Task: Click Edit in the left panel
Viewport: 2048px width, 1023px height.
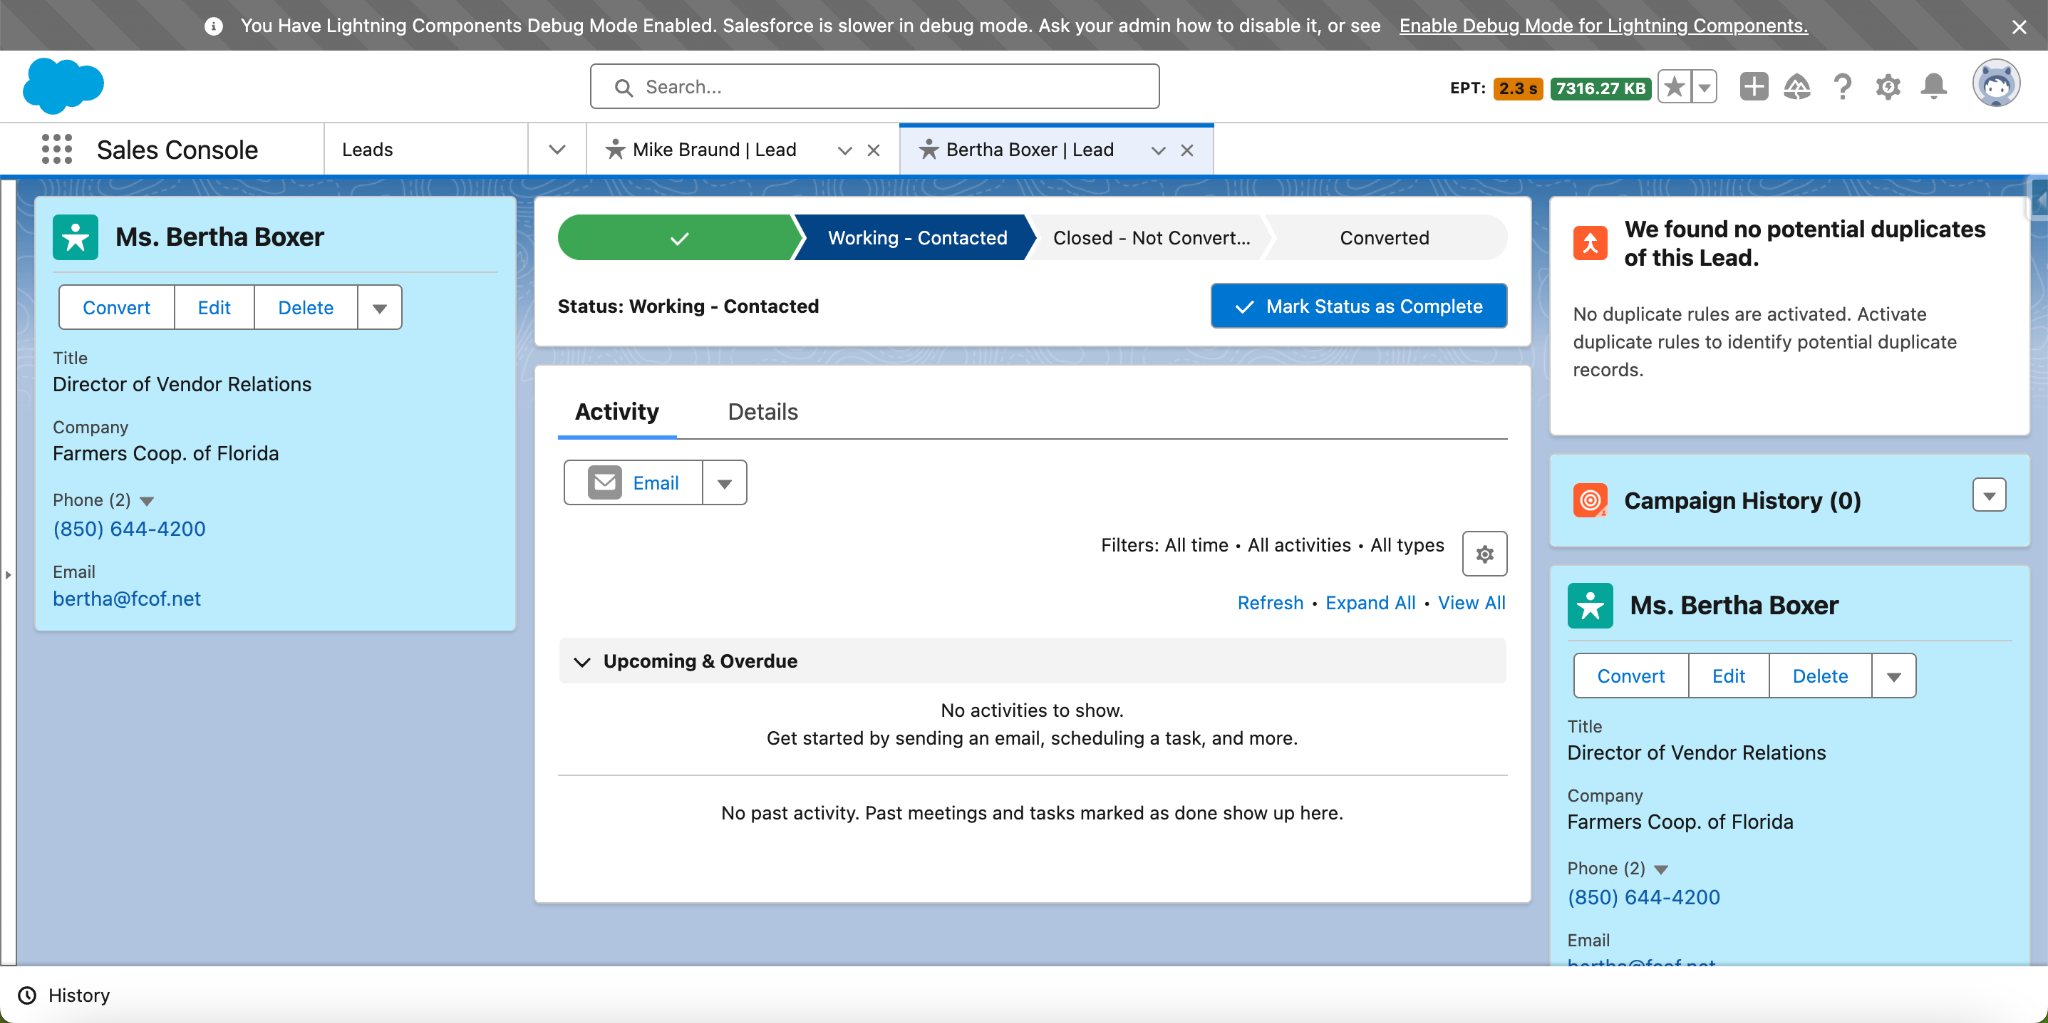Action: click(214, 307)
